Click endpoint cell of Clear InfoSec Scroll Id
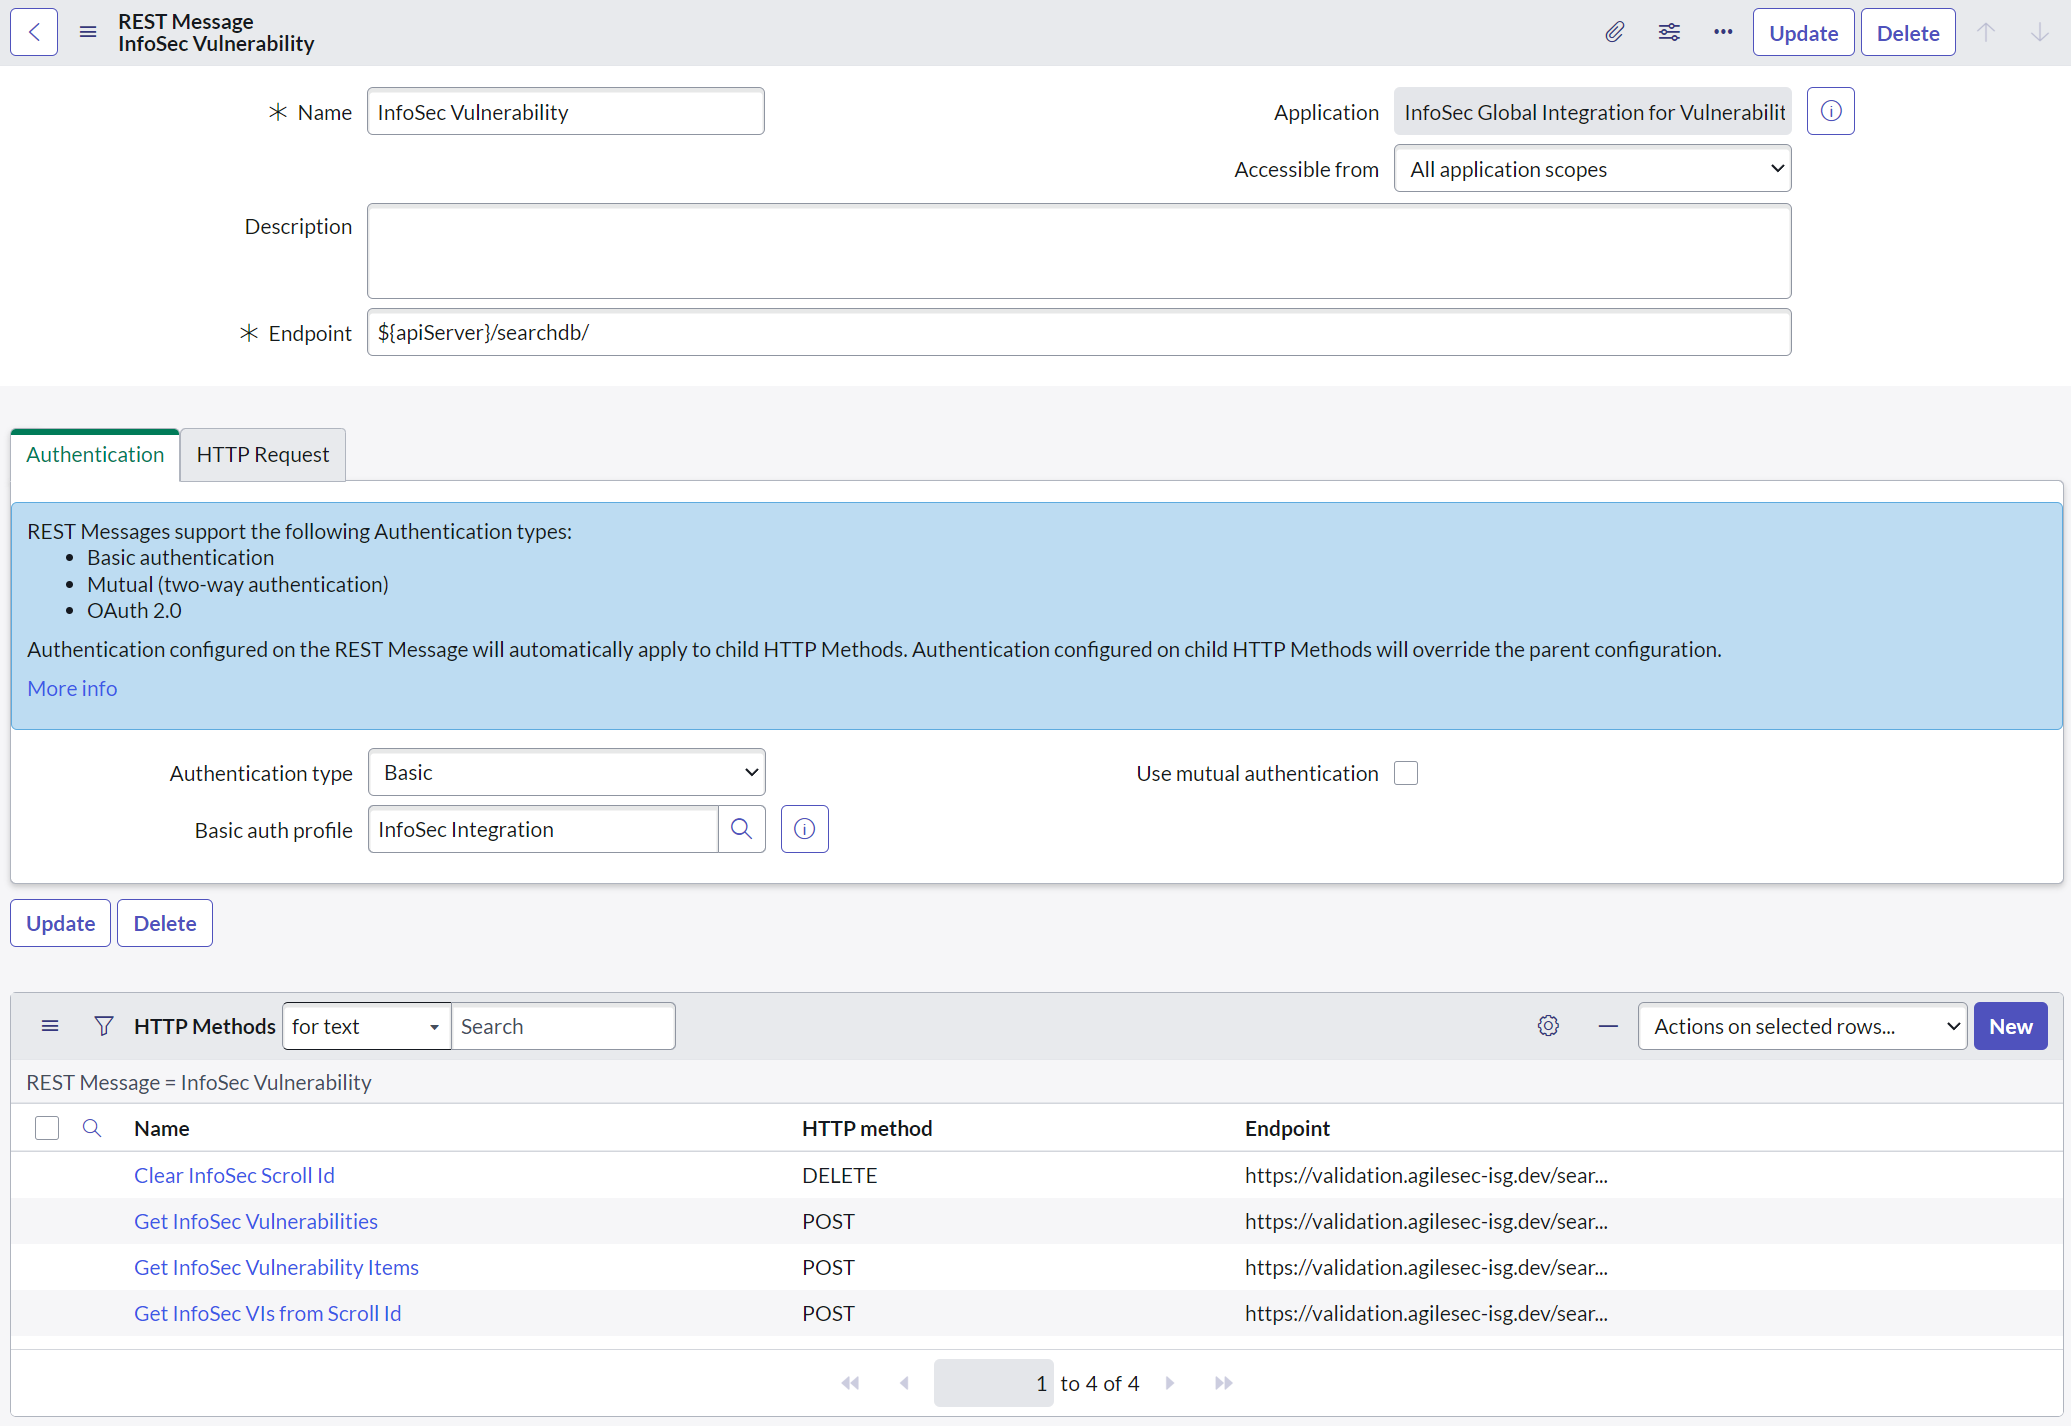The width and height of the screenshot is (2071, 1426). [1426, 1175]
